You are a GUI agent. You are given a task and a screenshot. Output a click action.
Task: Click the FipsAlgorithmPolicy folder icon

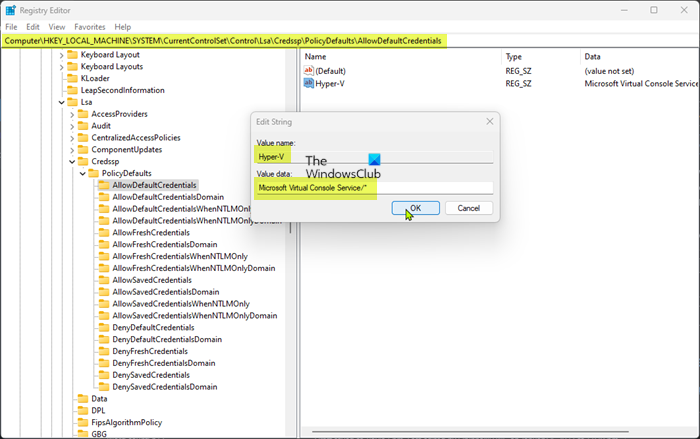tap(83, 422)
